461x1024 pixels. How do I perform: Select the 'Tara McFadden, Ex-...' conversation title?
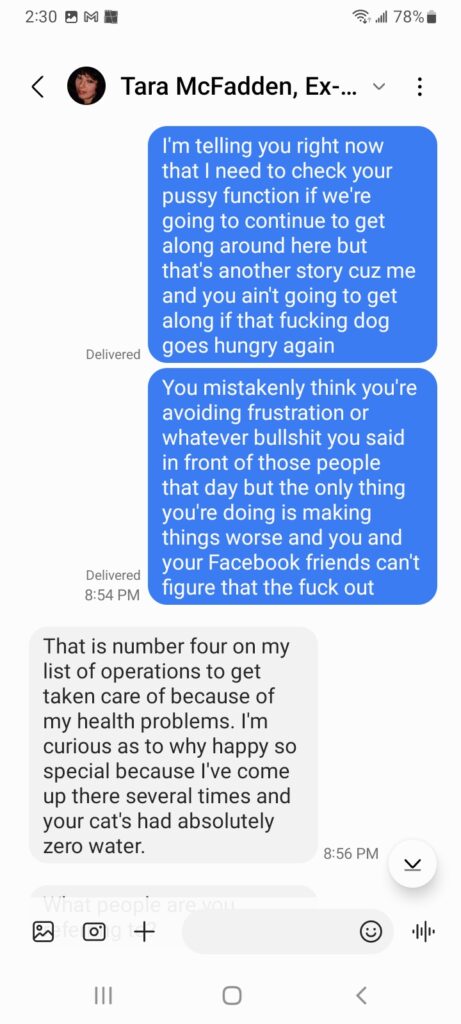click(x=239, y=86)
